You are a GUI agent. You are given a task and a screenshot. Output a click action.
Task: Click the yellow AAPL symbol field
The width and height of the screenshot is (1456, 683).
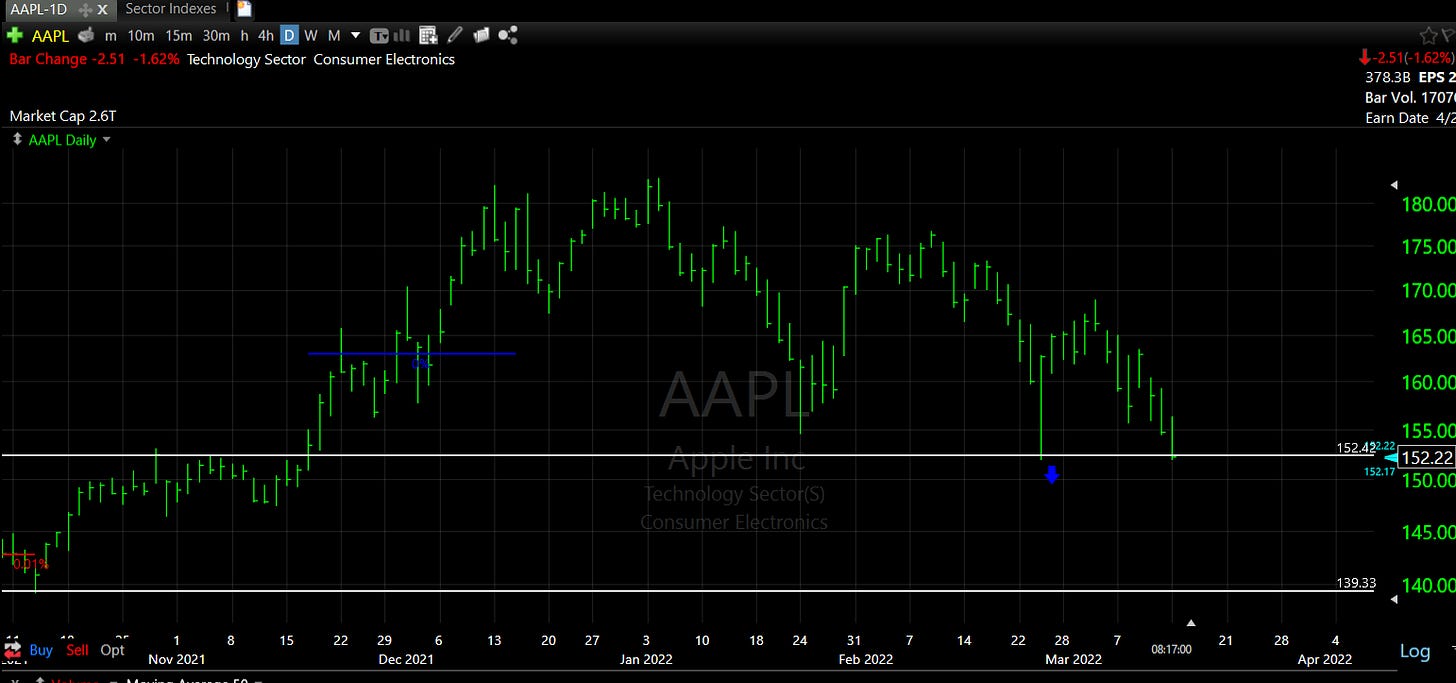pos(50,35)
